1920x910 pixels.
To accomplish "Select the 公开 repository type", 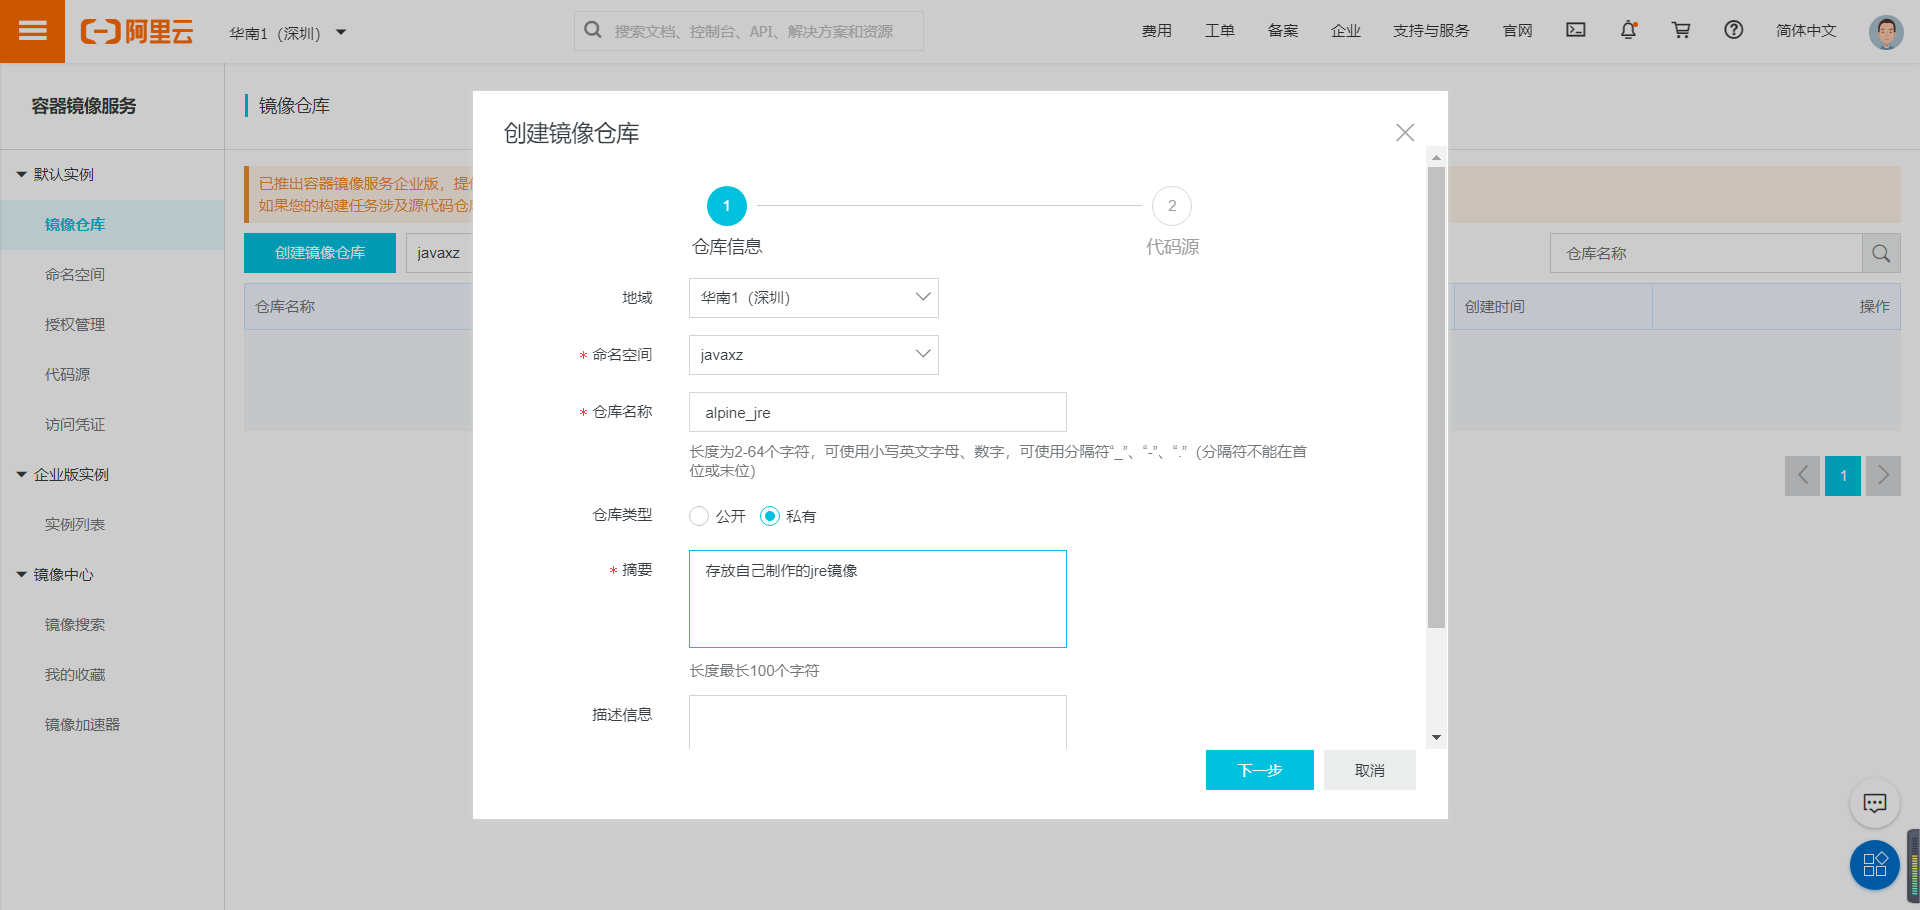I will (699, 516).
